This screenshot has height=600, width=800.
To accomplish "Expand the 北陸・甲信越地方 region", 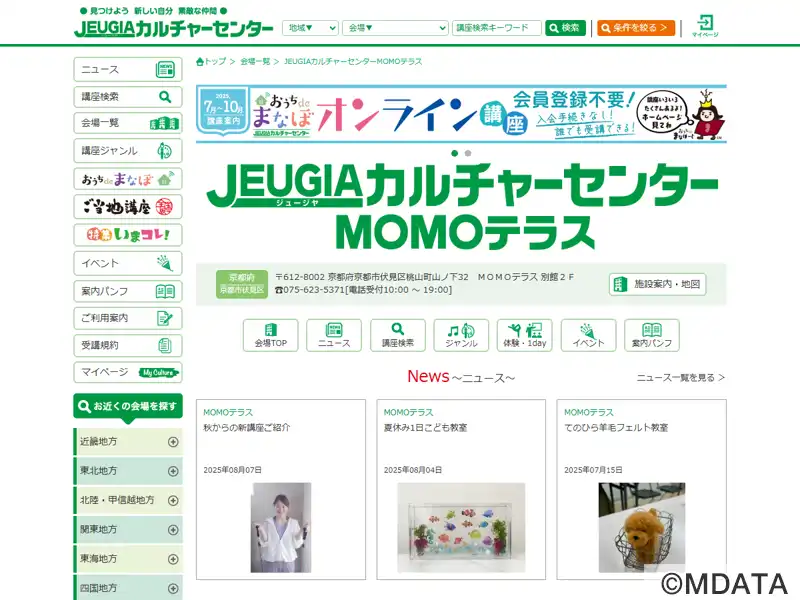I will pos(128,500).
